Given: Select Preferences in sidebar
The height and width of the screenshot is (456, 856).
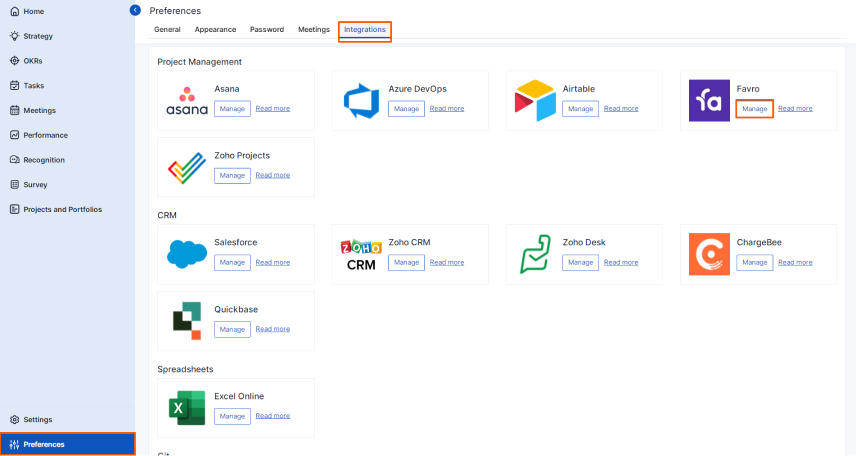Looking at the screenshot, I should [68, 444].
